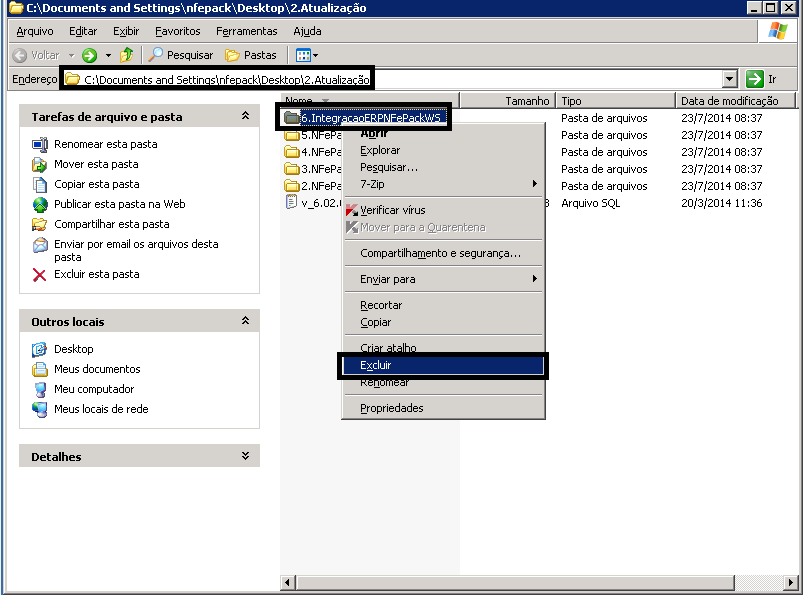Viewport: 803px width, 595px height.
Task: Choose Excluir in the context menu
Action: (376, 366)
